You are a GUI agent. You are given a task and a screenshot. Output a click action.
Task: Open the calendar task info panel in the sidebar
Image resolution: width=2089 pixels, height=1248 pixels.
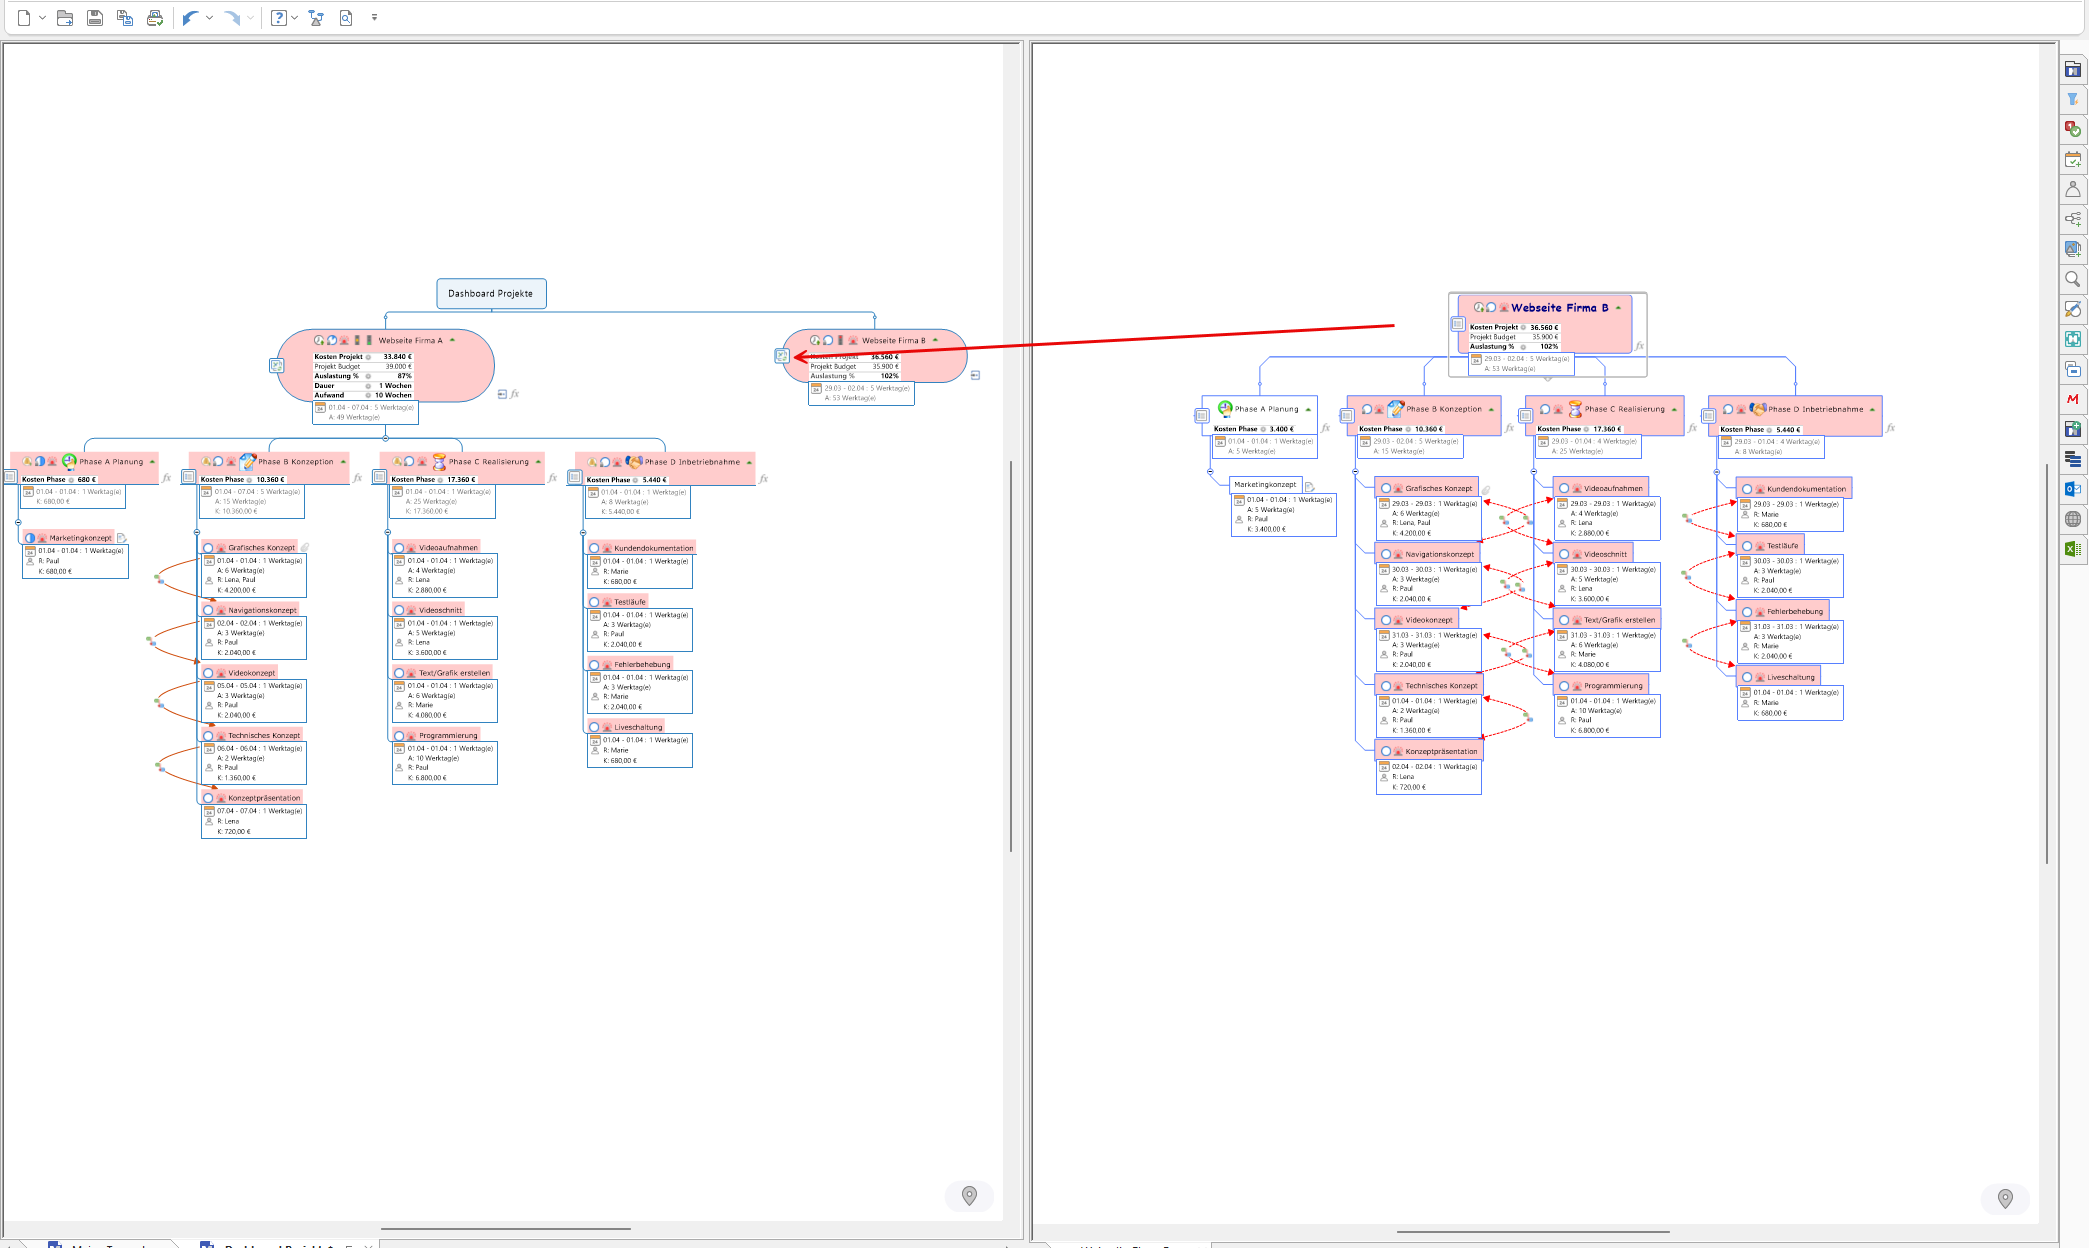pos(2073,159)
